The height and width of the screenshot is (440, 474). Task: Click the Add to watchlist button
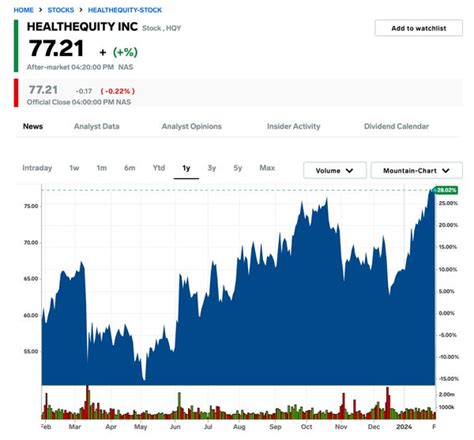click(x=419, y=28)
